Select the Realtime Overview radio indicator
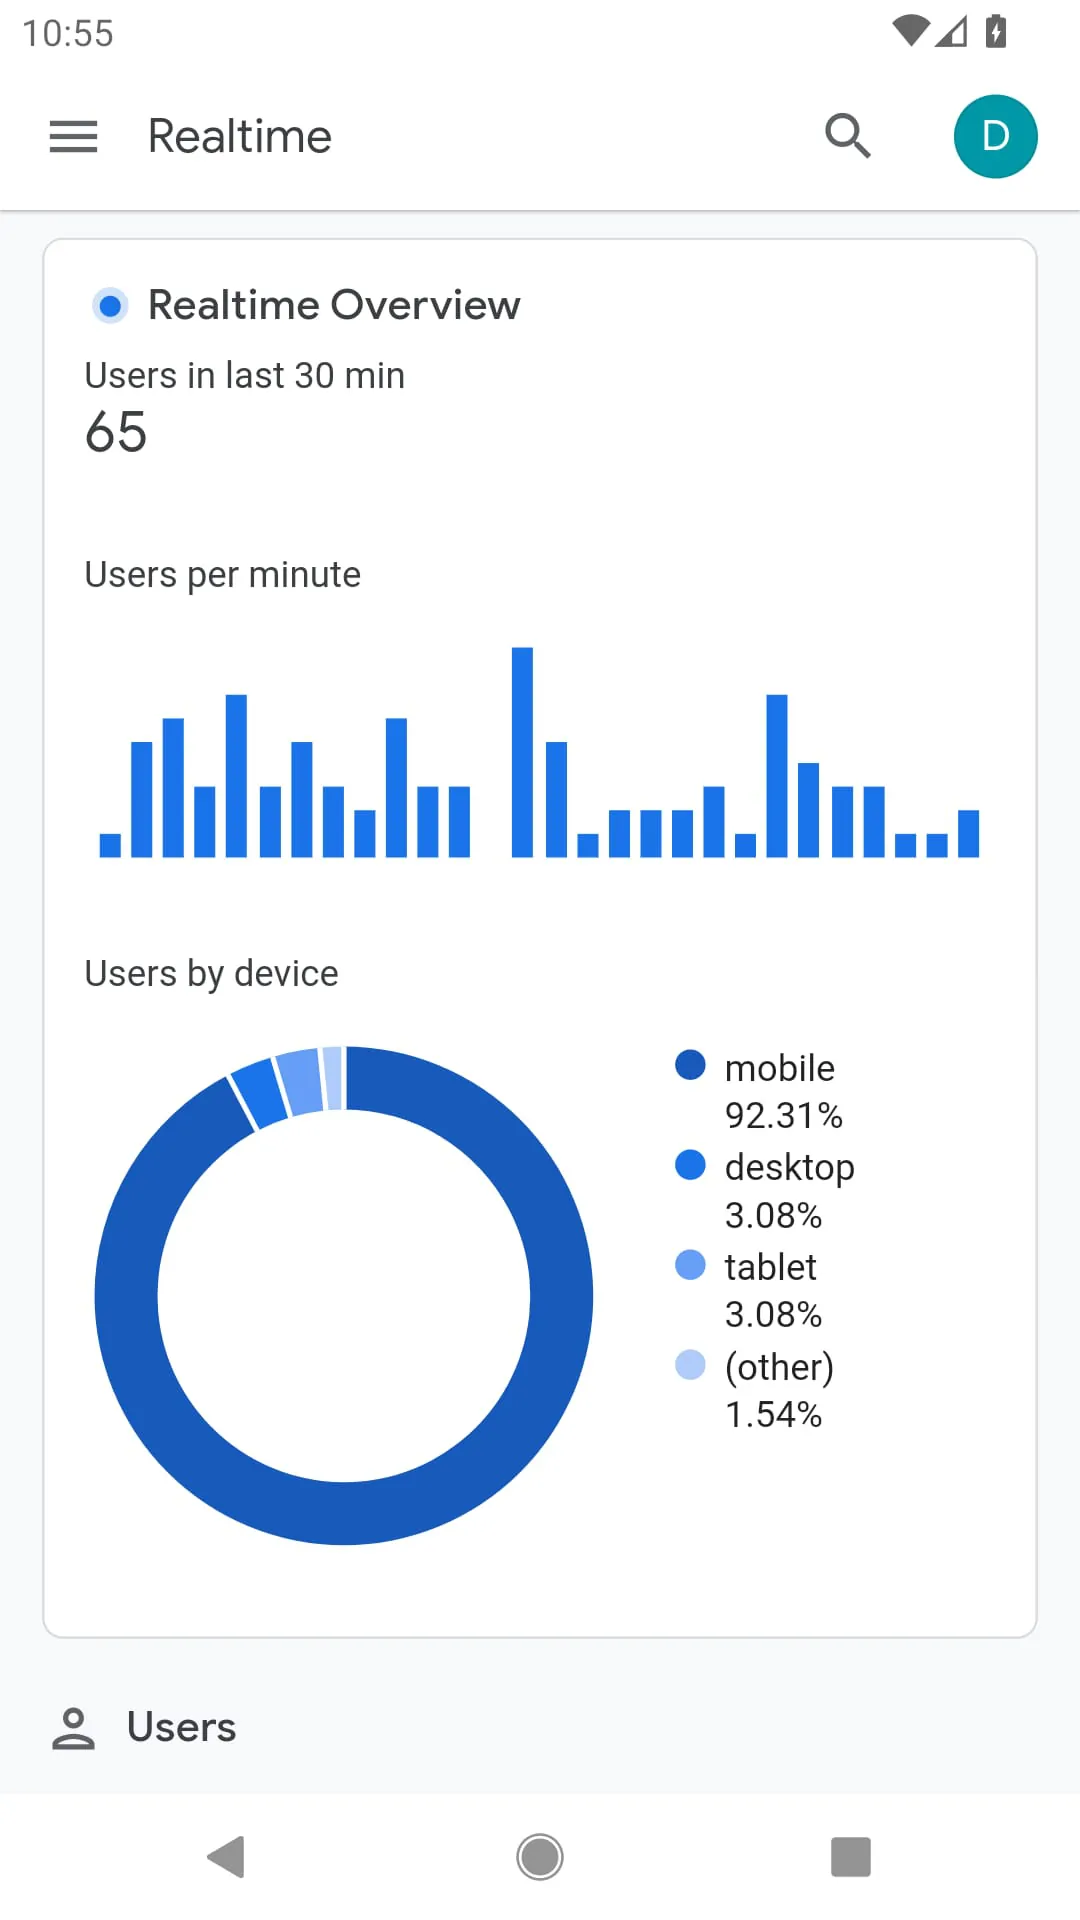Image resolution: width=1080 pixels, height=1920 pixels. point(110,305)
